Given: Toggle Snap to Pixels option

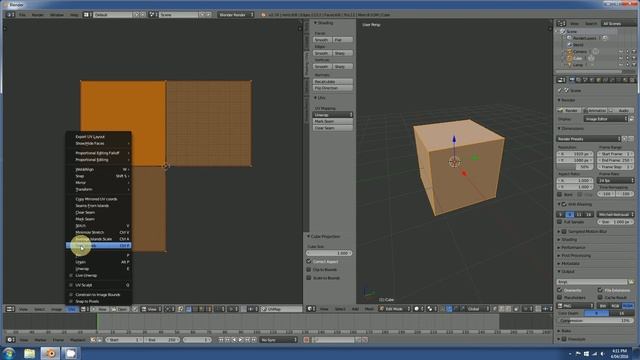Looking at the screenshot, I should [71, 302].
